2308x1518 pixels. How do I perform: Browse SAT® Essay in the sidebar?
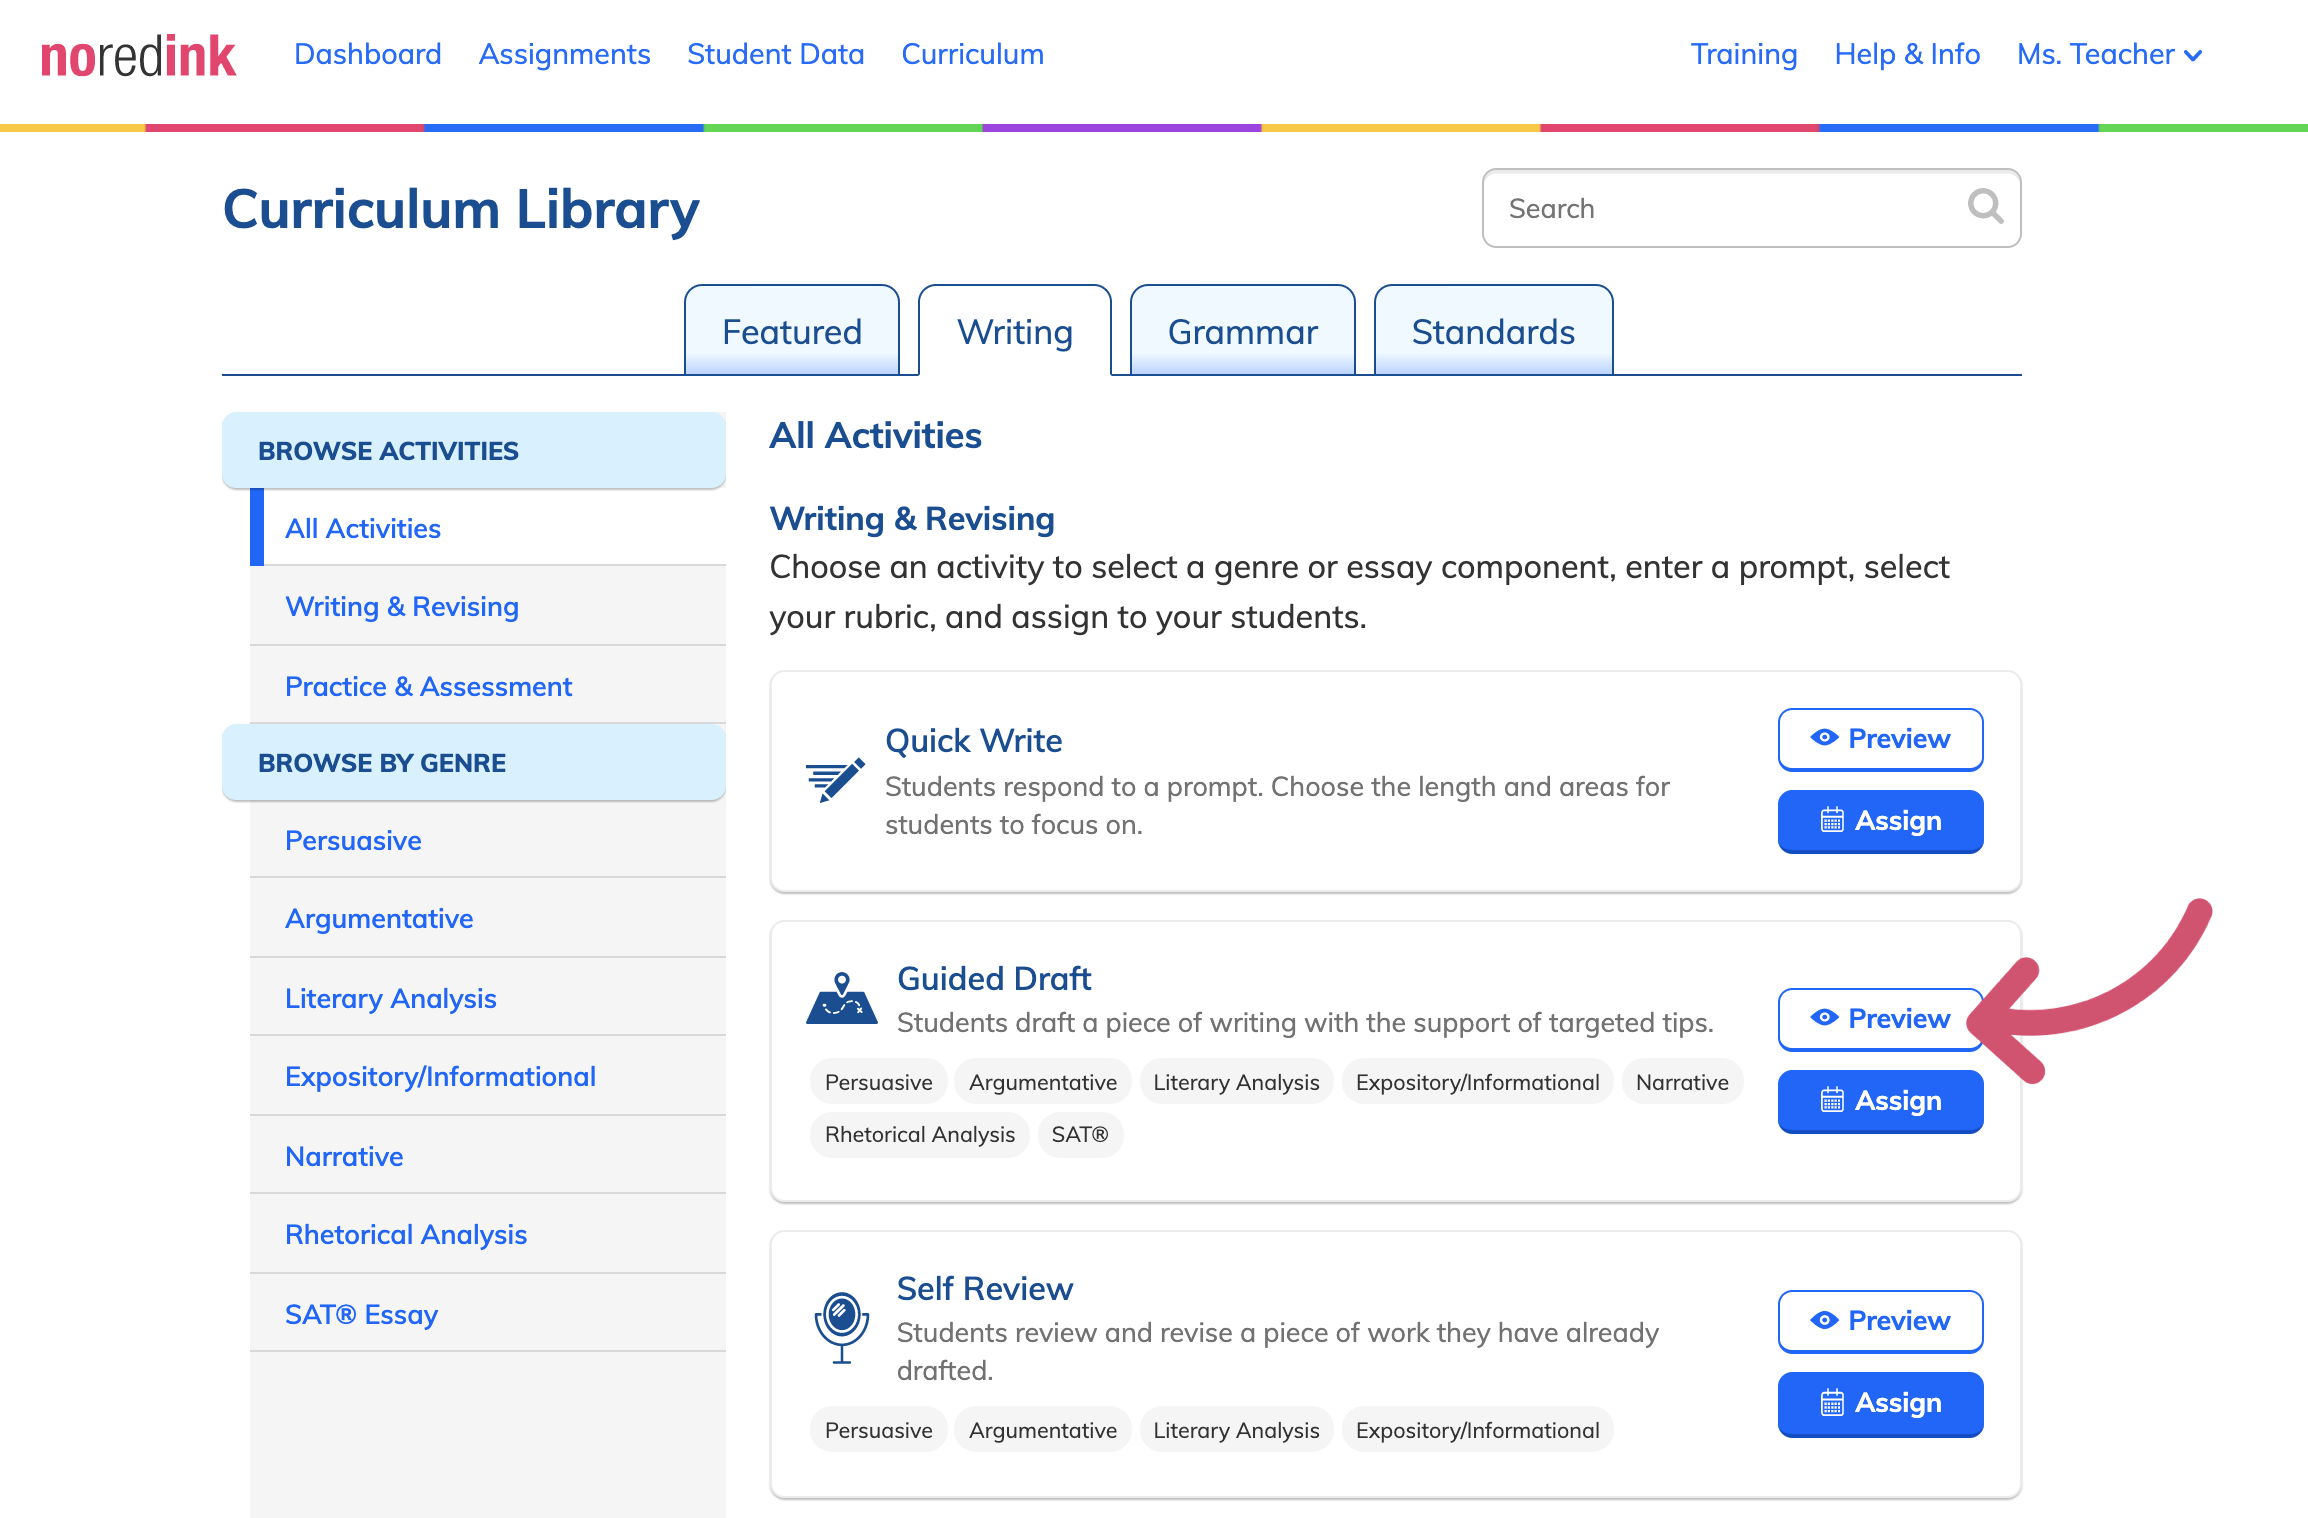(x=488, y=1314)
